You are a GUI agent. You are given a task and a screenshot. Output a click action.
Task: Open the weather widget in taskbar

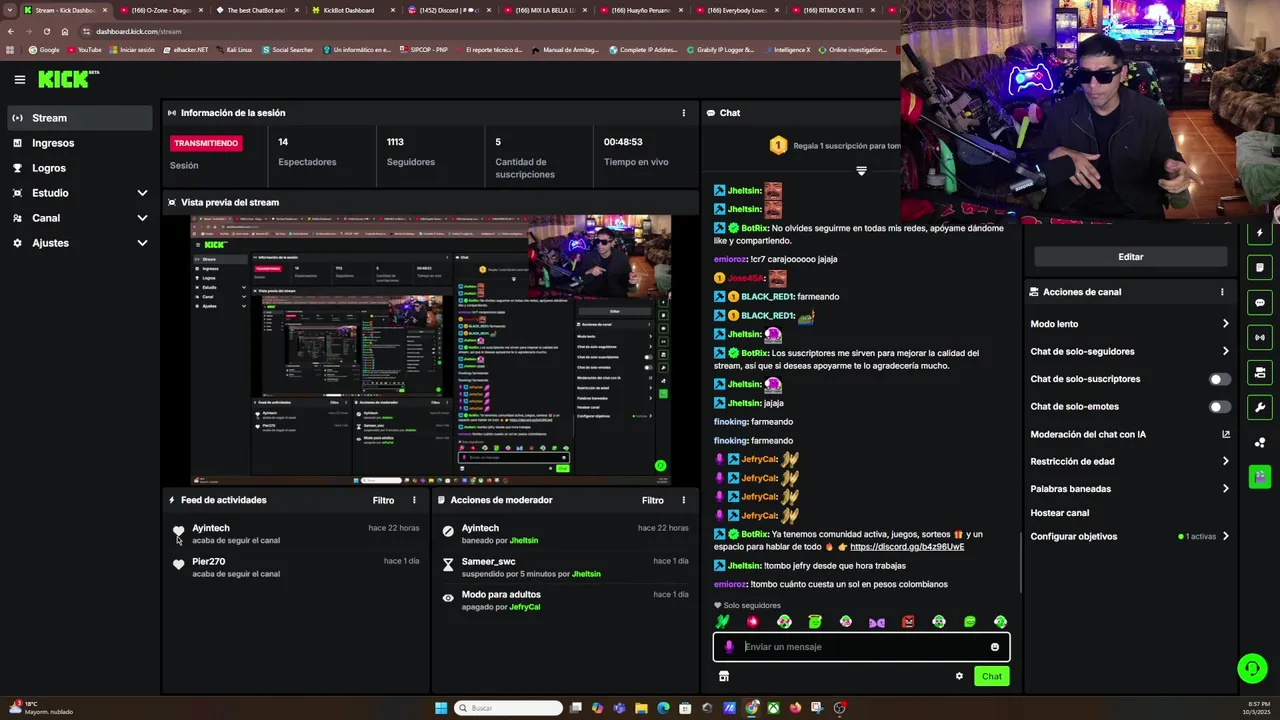(x=40, y=708)
